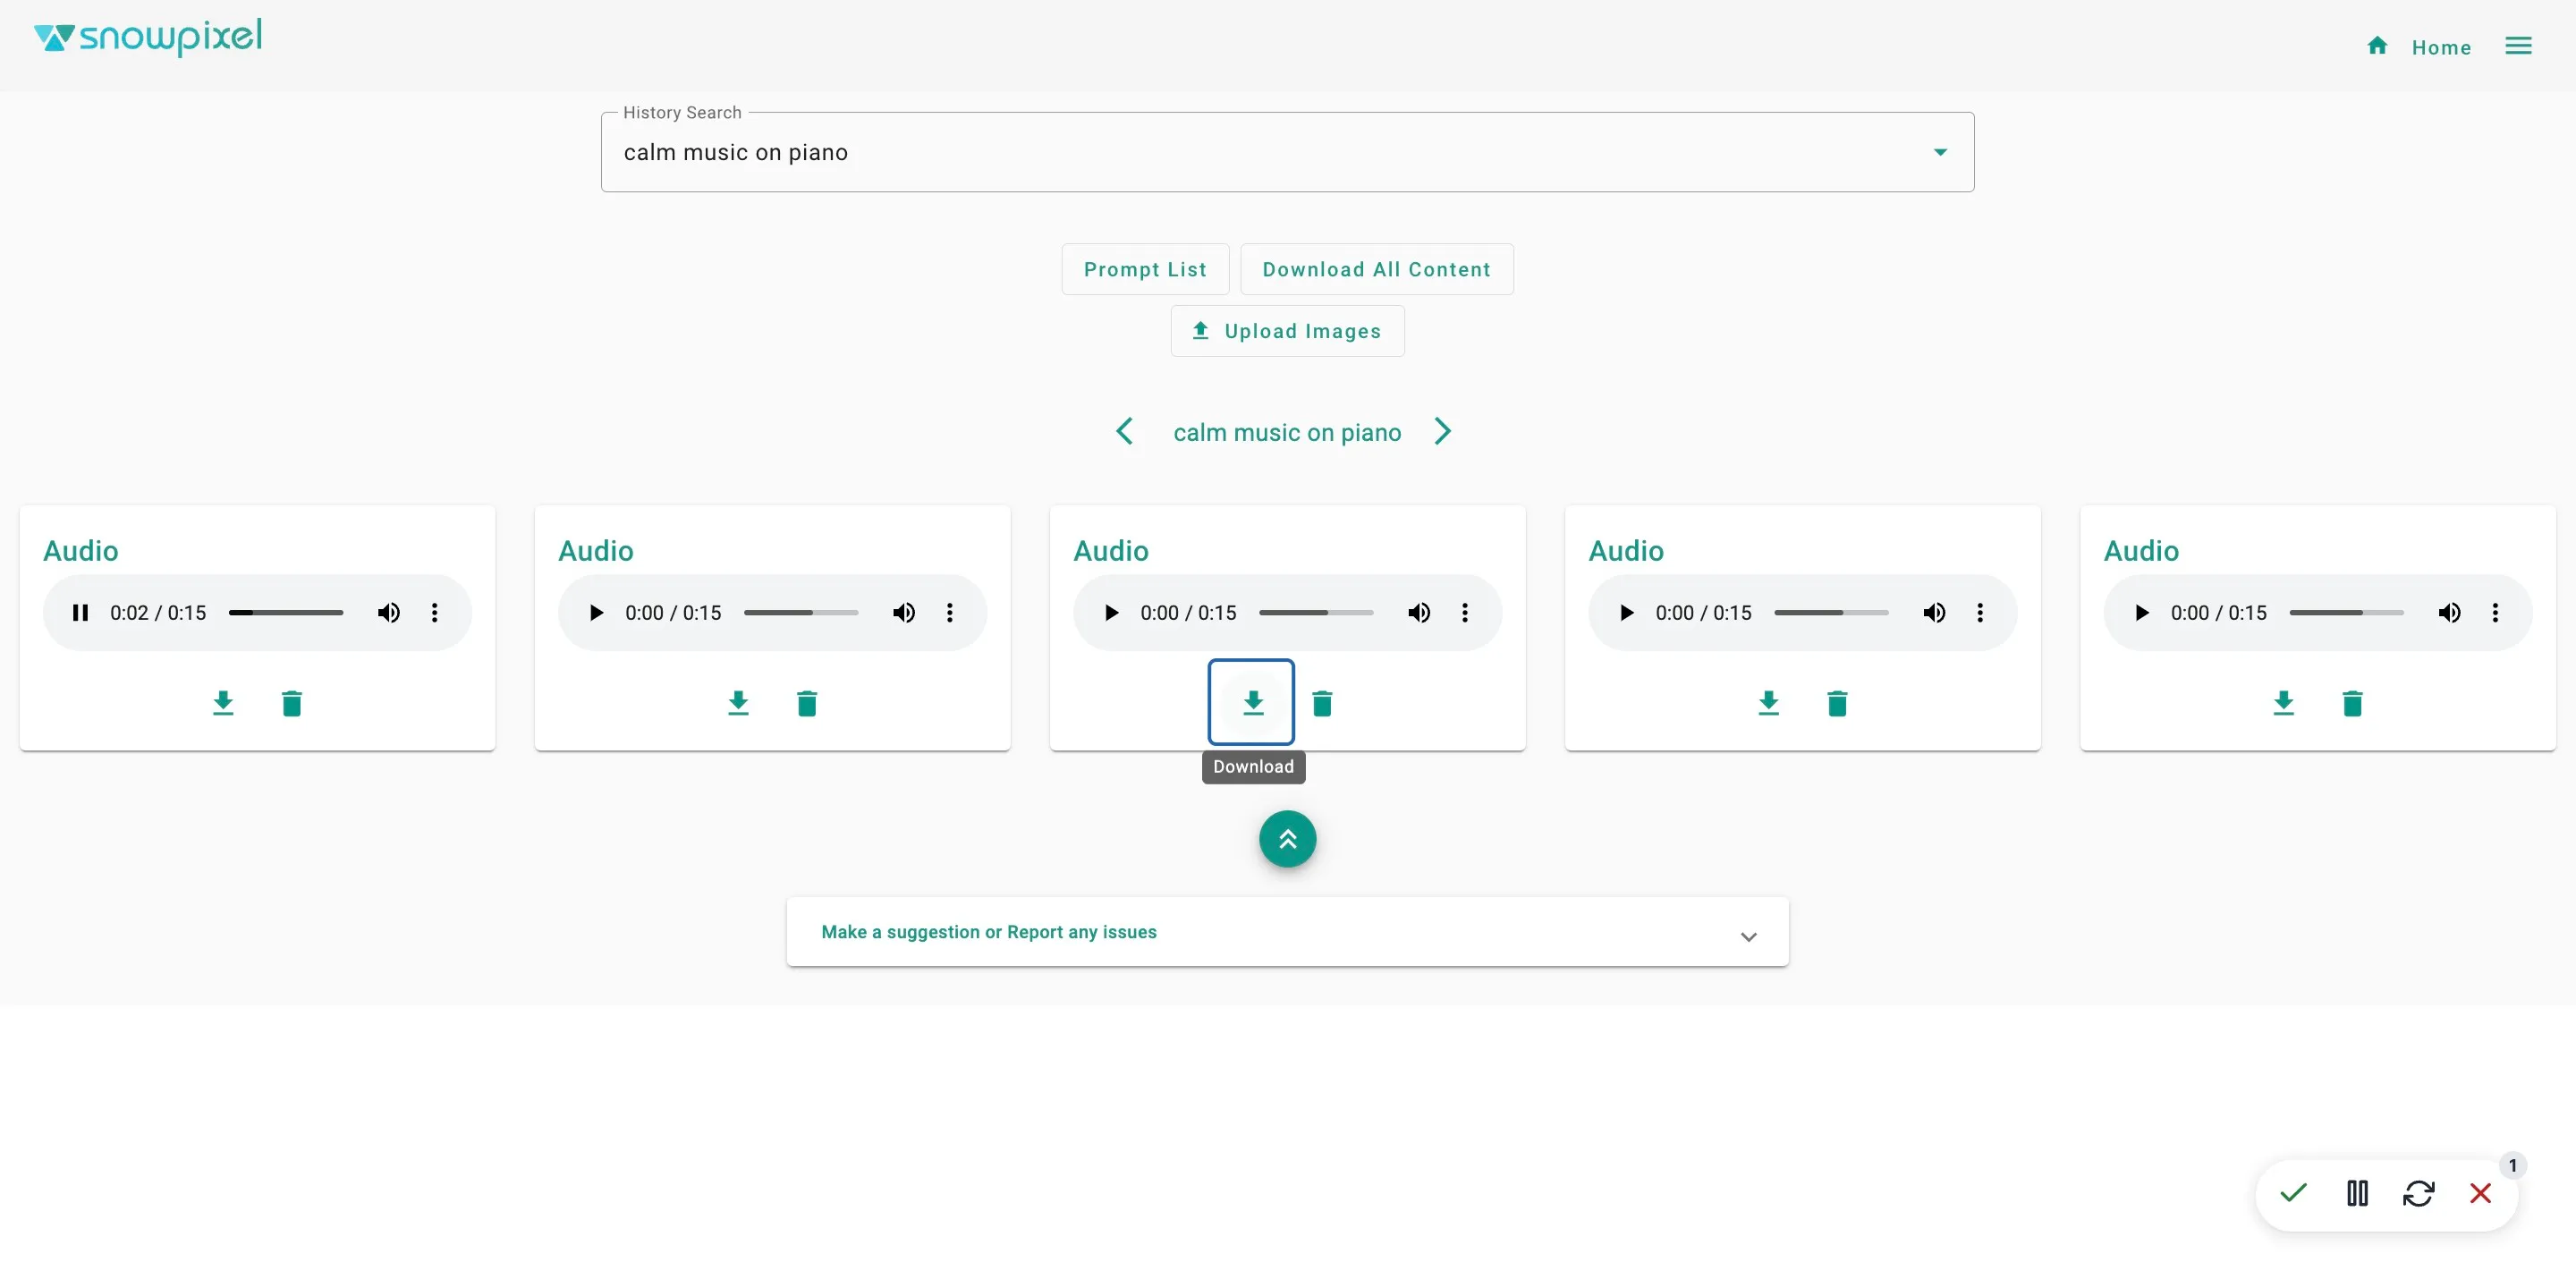
Task: Go to Home page
Action: (x=2419, y=47)
